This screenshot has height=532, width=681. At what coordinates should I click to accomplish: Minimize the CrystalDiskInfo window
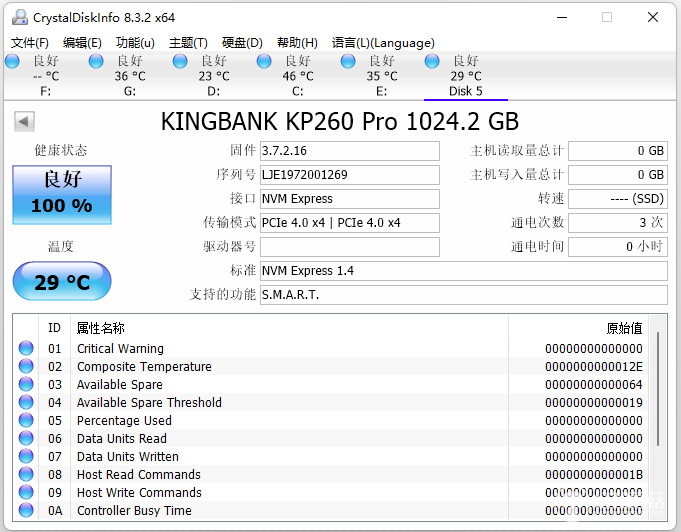coord(562,17)
